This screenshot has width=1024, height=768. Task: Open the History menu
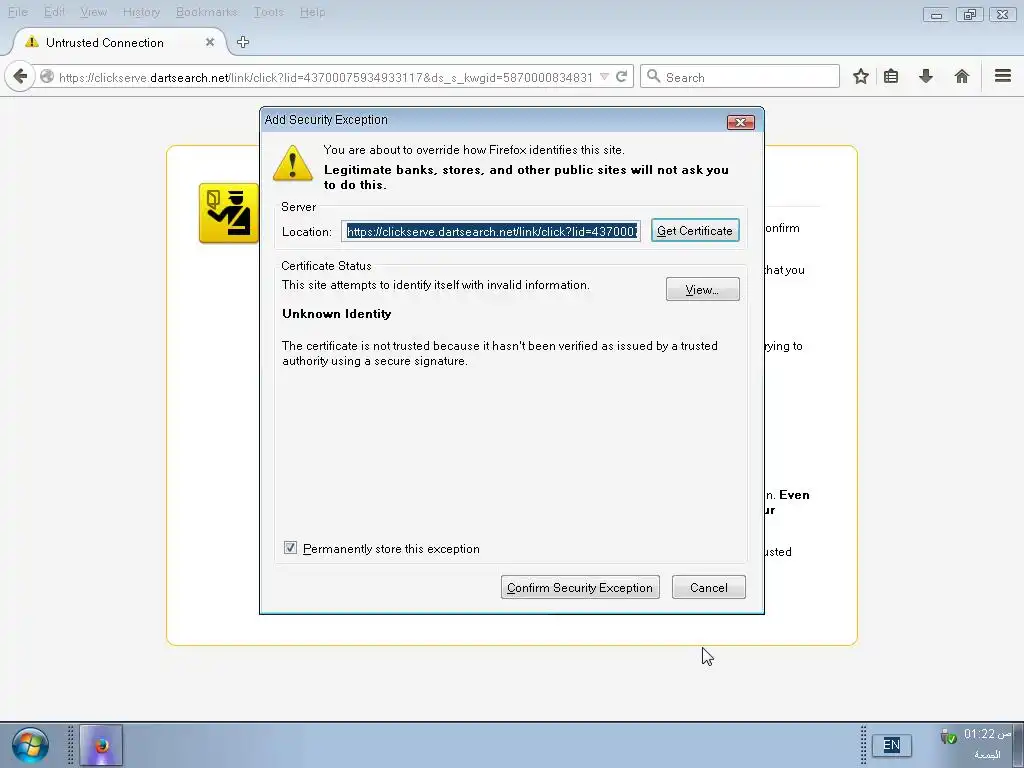coord(141,12)
